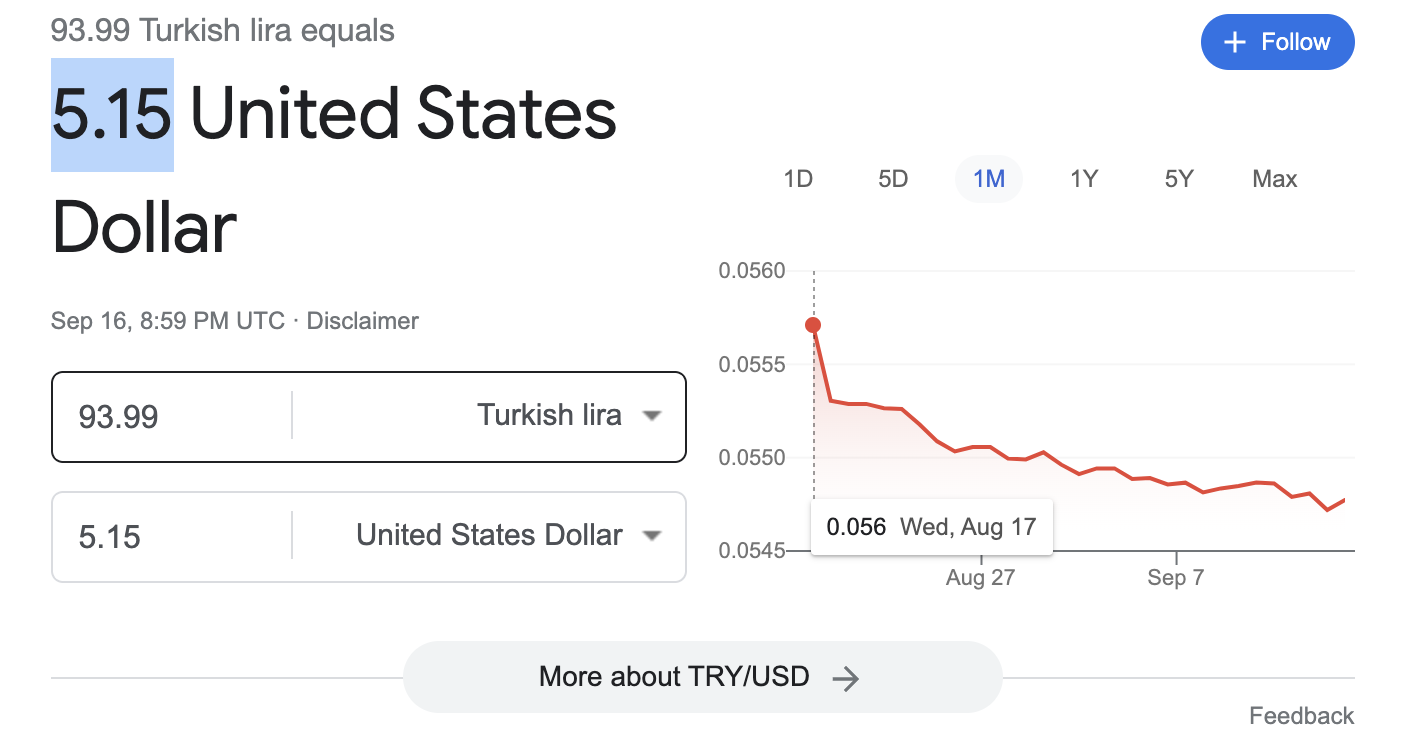Open the United States Dollar currency dropdown

click(x=652, y=536)
